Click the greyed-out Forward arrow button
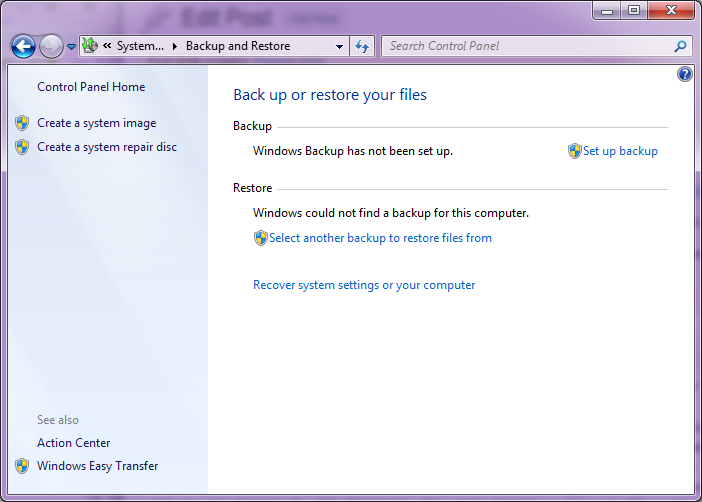This screenshot has height=502, width=702. pyautogui.click(x=51, y=46)
